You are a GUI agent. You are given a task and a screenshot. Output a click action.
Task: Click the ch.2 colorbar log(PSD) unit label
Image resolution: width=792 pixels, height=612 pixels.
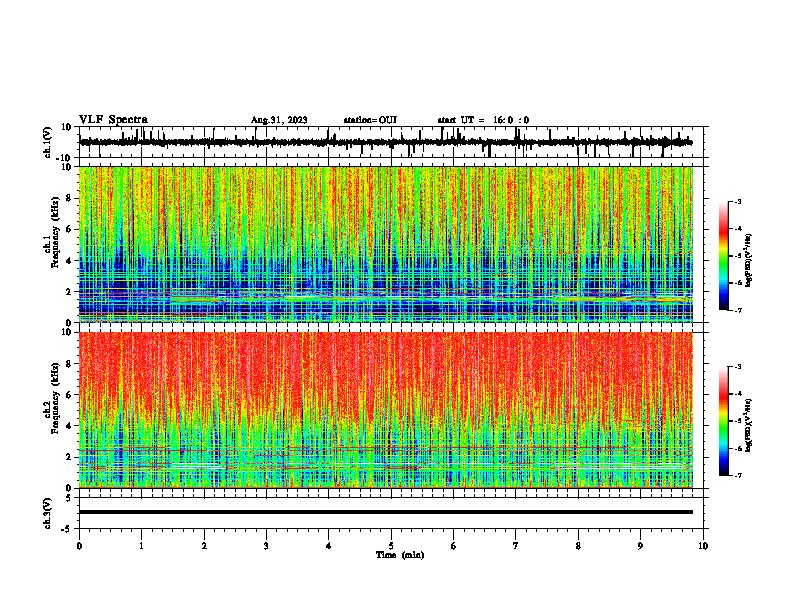pos(748,426)
